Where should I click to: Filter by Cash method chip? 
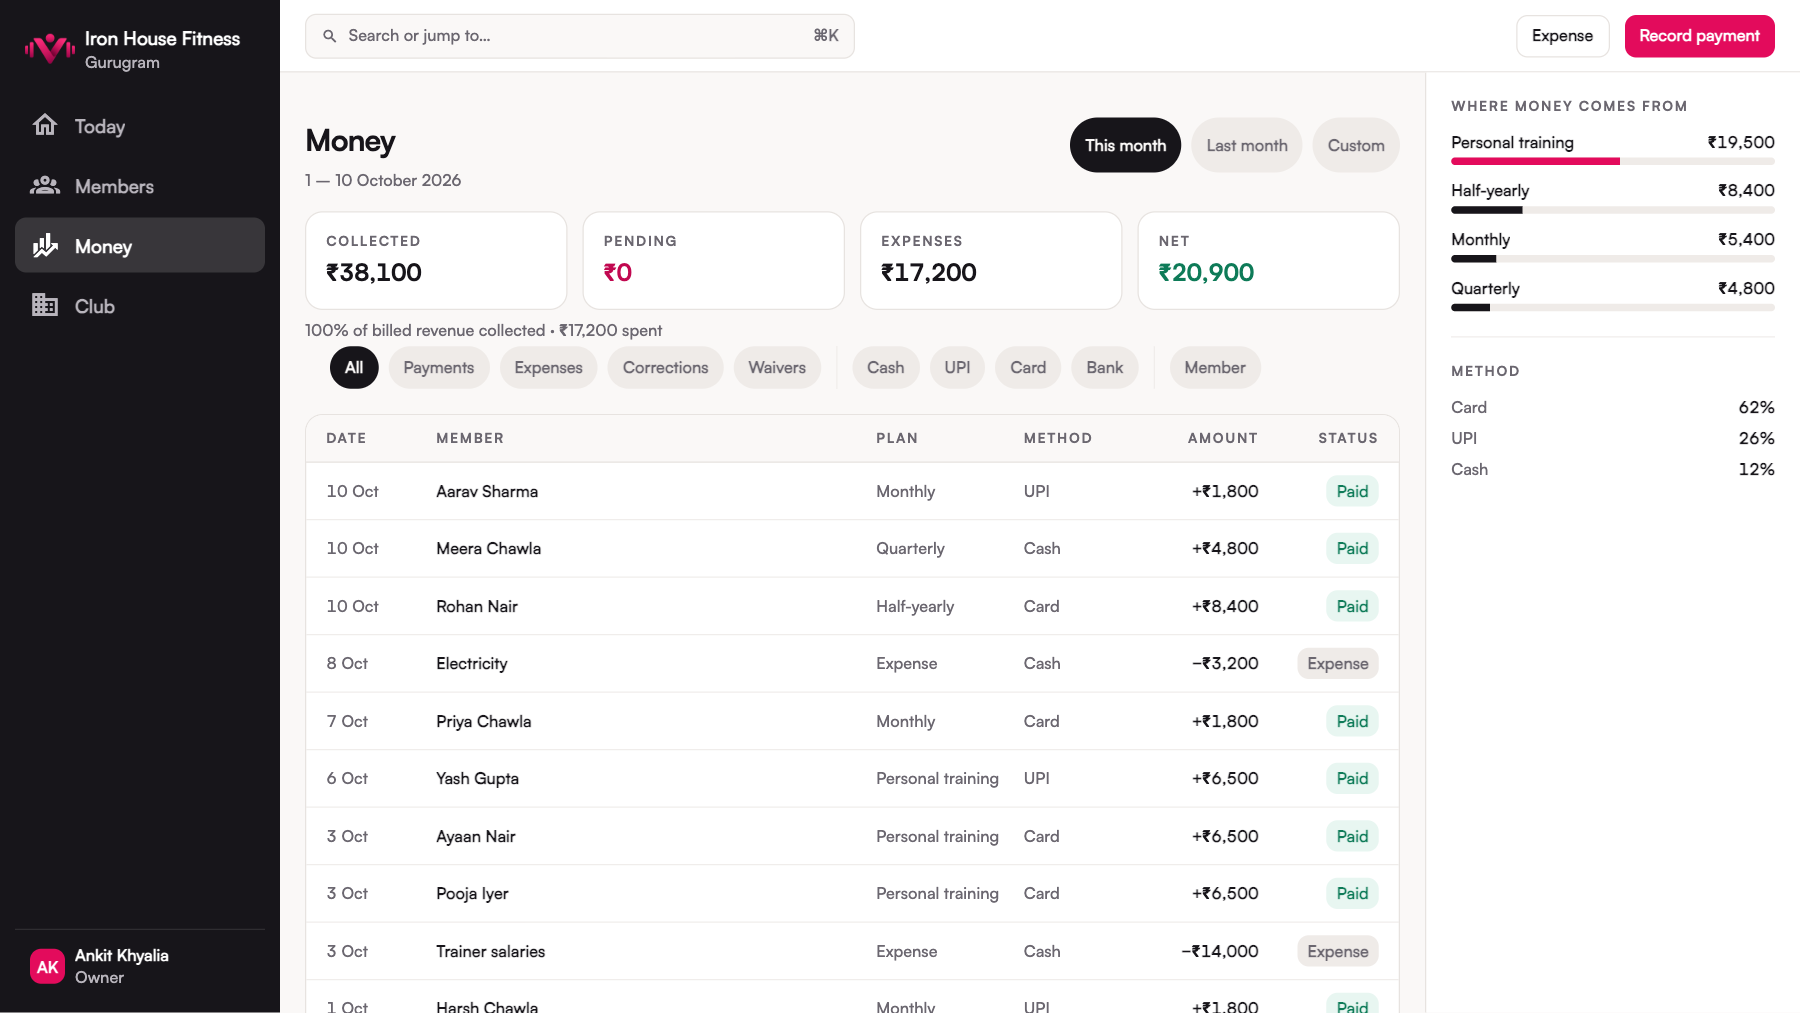885,368
